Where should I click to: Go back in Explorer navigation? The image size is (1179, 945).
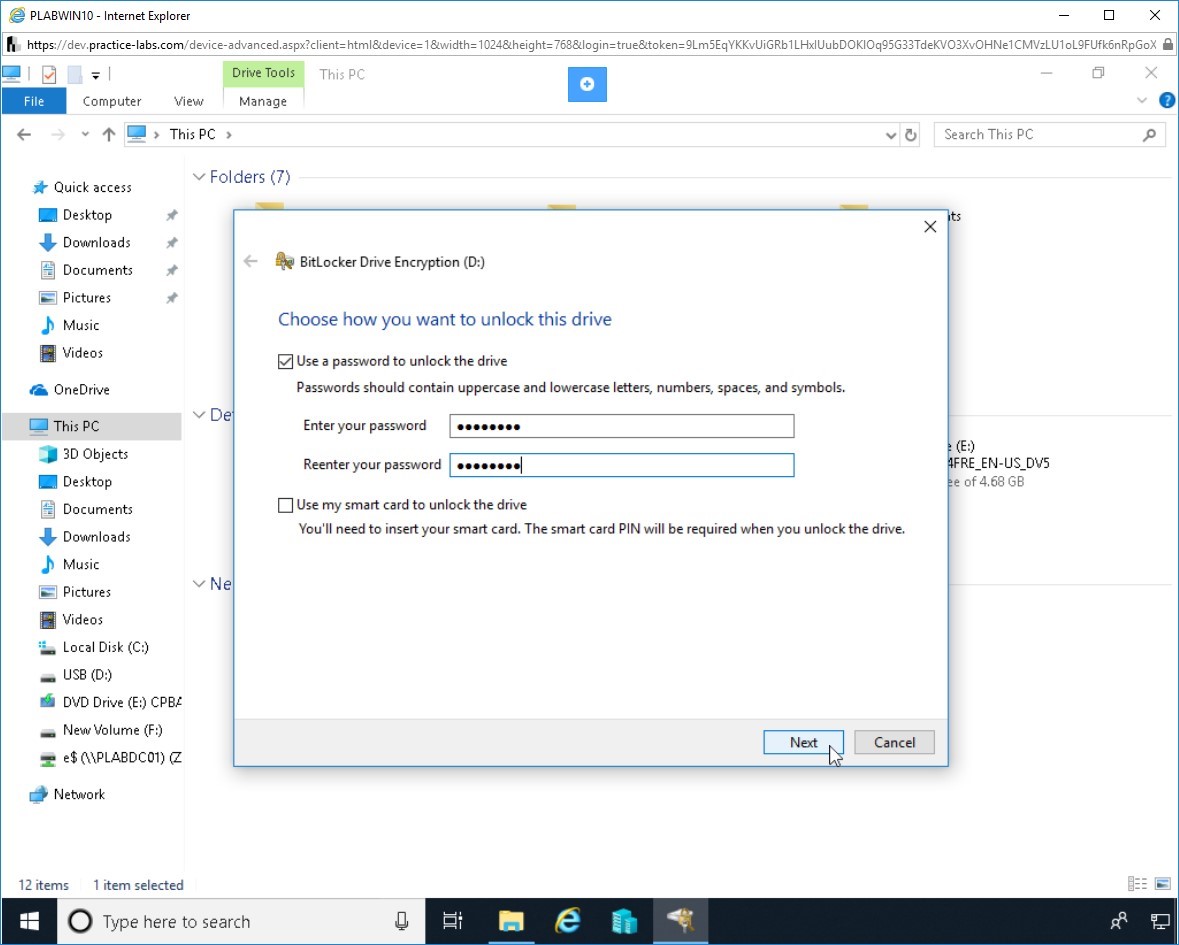[24, 135]
